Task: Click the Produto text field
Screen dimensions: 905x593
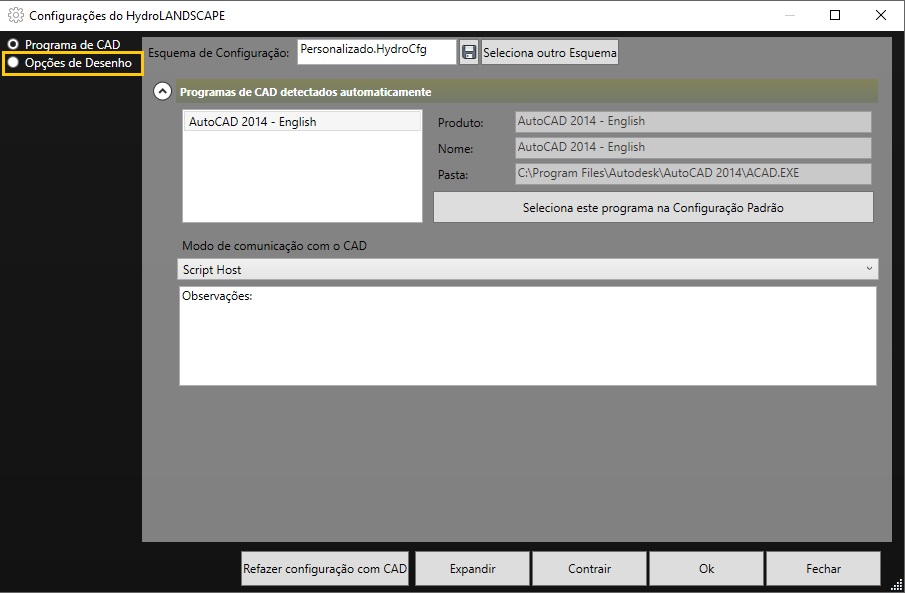Action: tap(693, 122)
